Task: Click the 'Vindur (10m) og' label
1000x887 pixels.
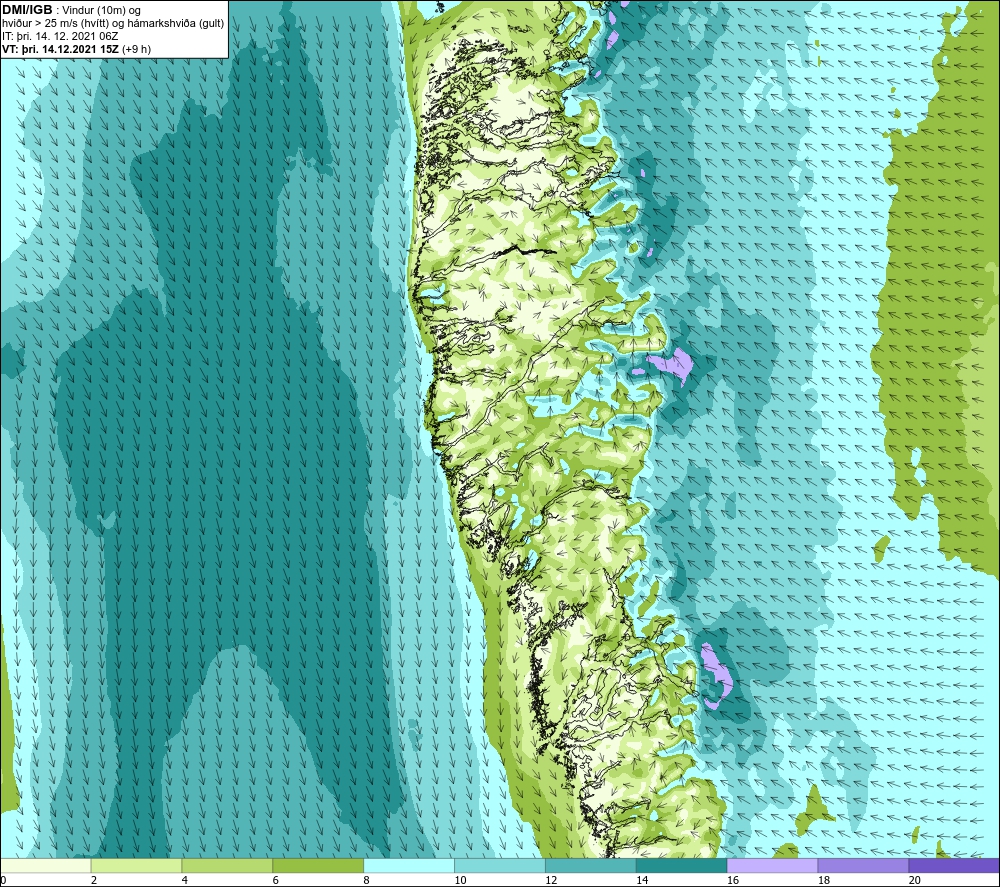Action: 103,11
